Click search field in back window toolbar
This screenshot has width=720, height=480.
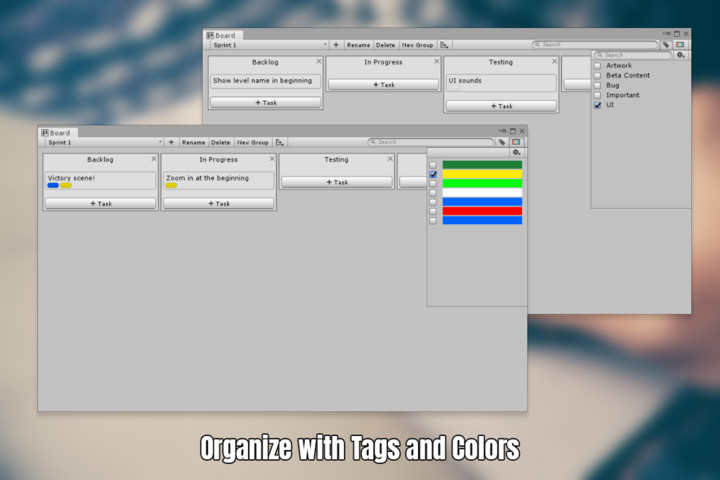pos(595,45)
